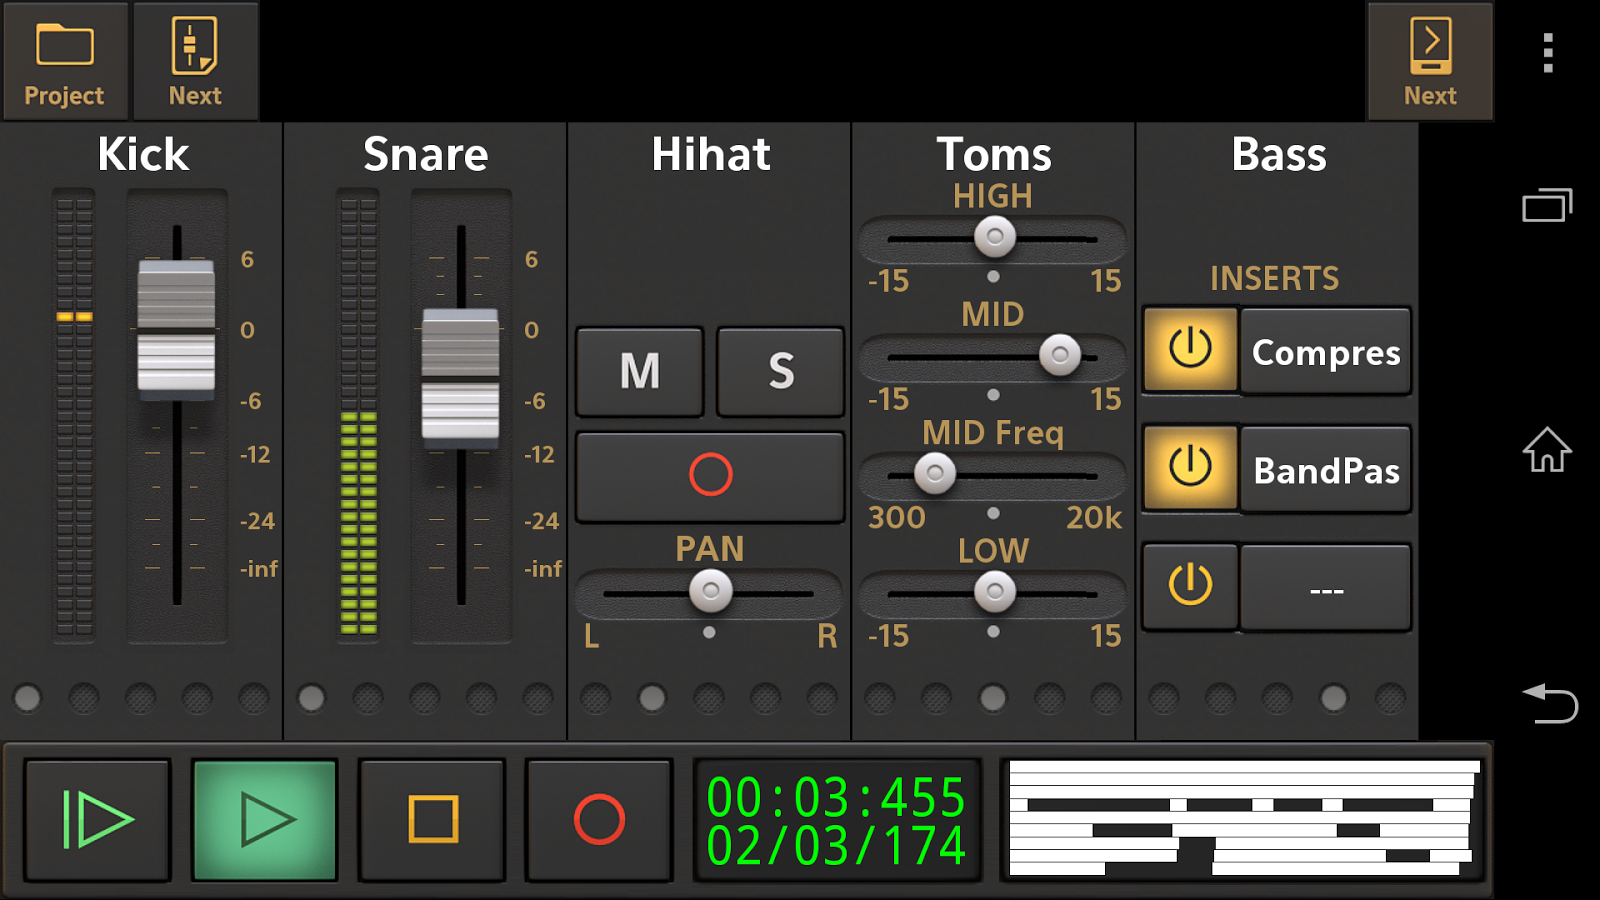Image resolution: width=1600 pixels, height=900 pixels.
Task: Click the return-to-start transport icon
Action: coord(96,818)
